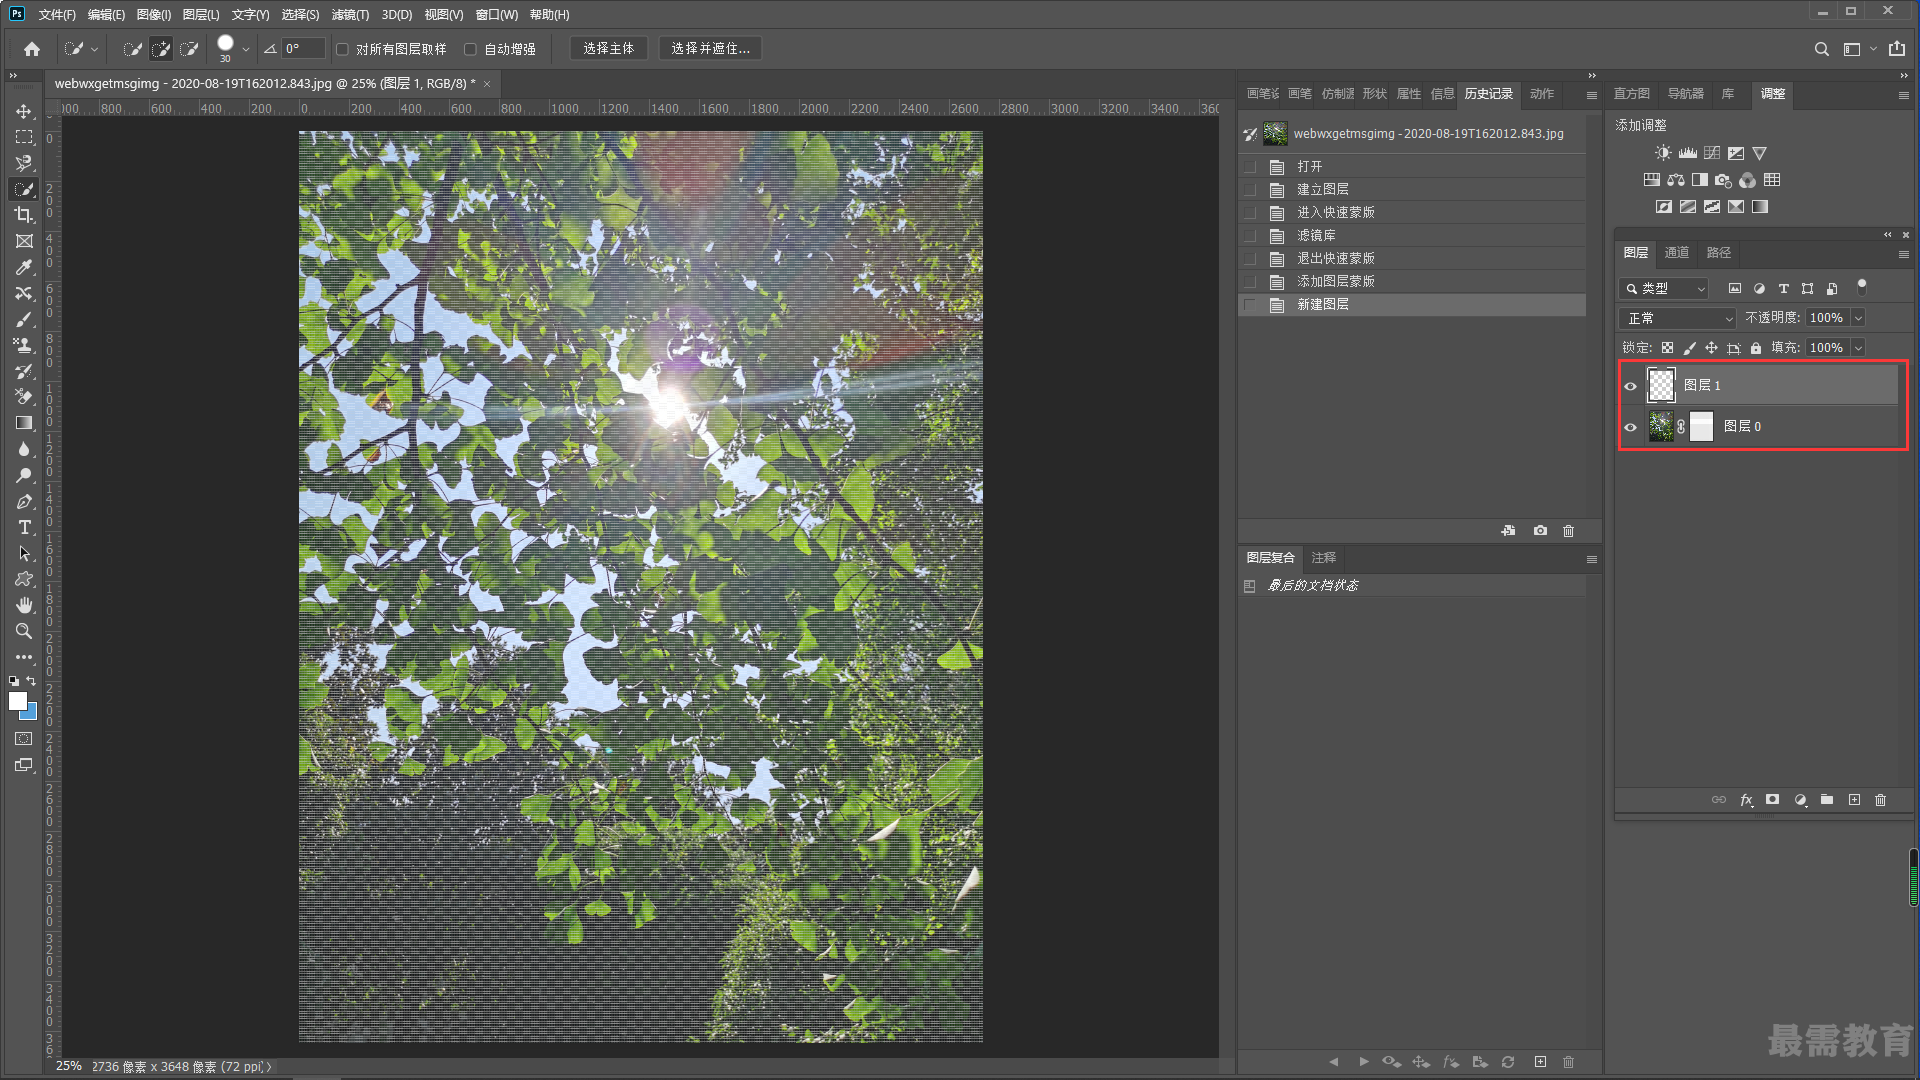
Task: Add a Levels adjustment
Action: coord(1687,153)
